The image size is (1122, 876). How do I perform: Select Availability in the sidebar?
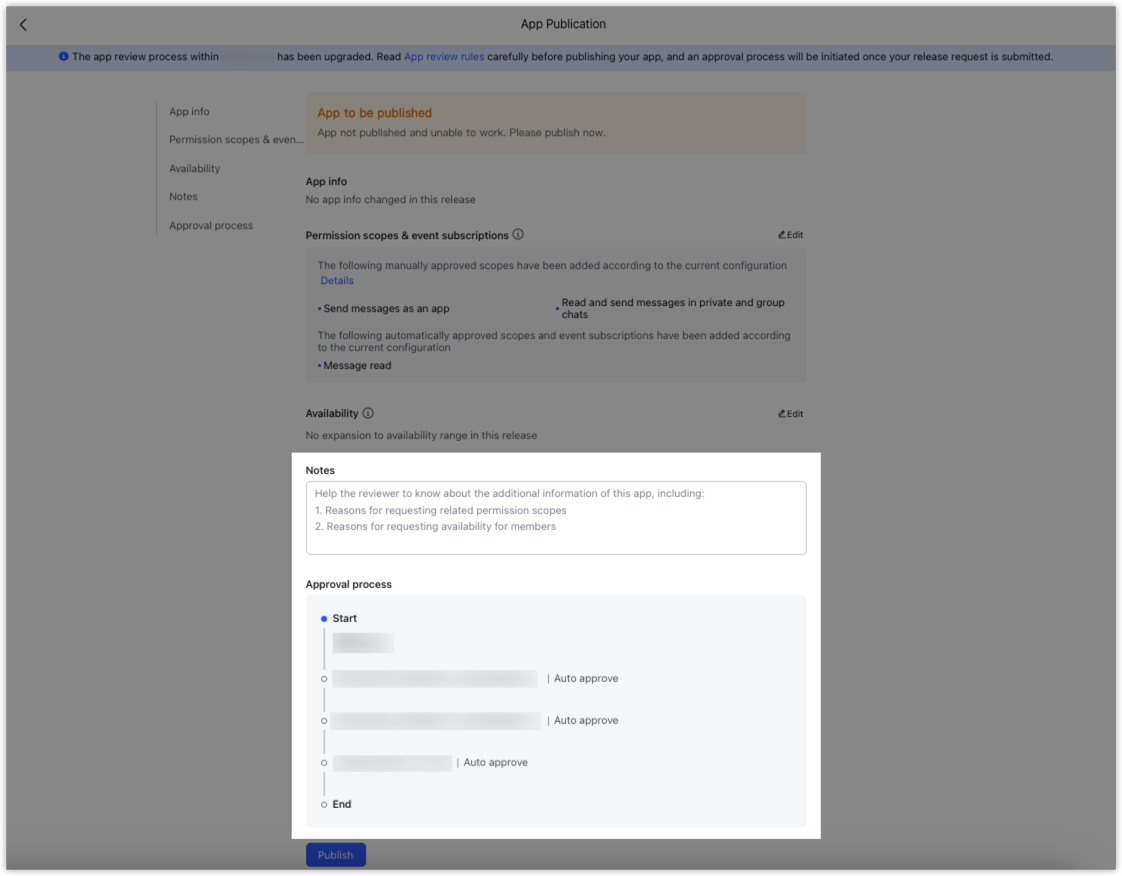click(x=193, y=168)
